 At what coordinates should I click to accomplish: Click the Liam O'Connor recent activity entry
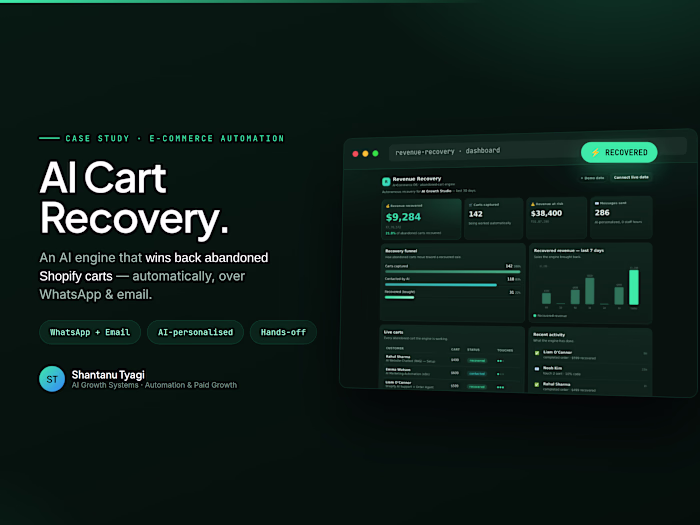(x=590, y=354)
